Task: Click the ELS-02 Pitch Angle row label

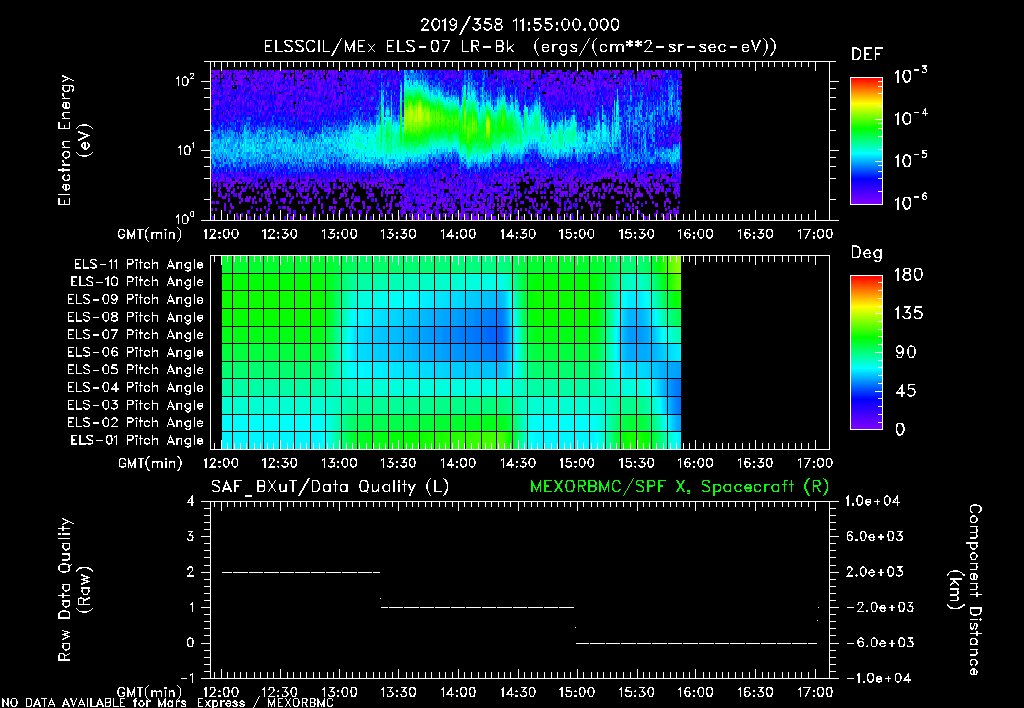Action: [x=136, y=423]
